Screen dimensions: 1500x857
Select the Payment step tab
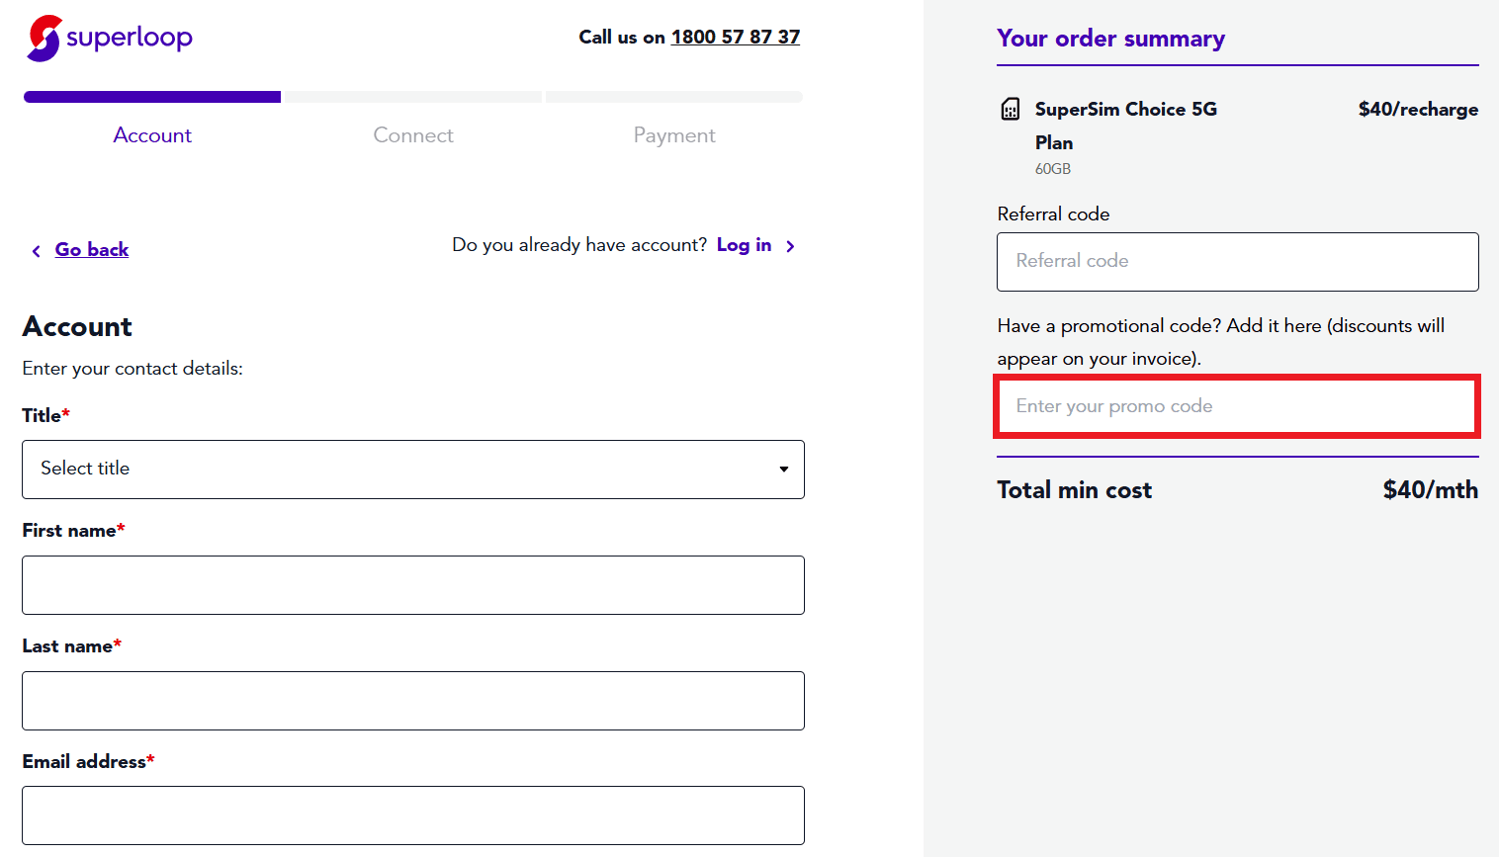pyautogui.click(x=674, y=135)
